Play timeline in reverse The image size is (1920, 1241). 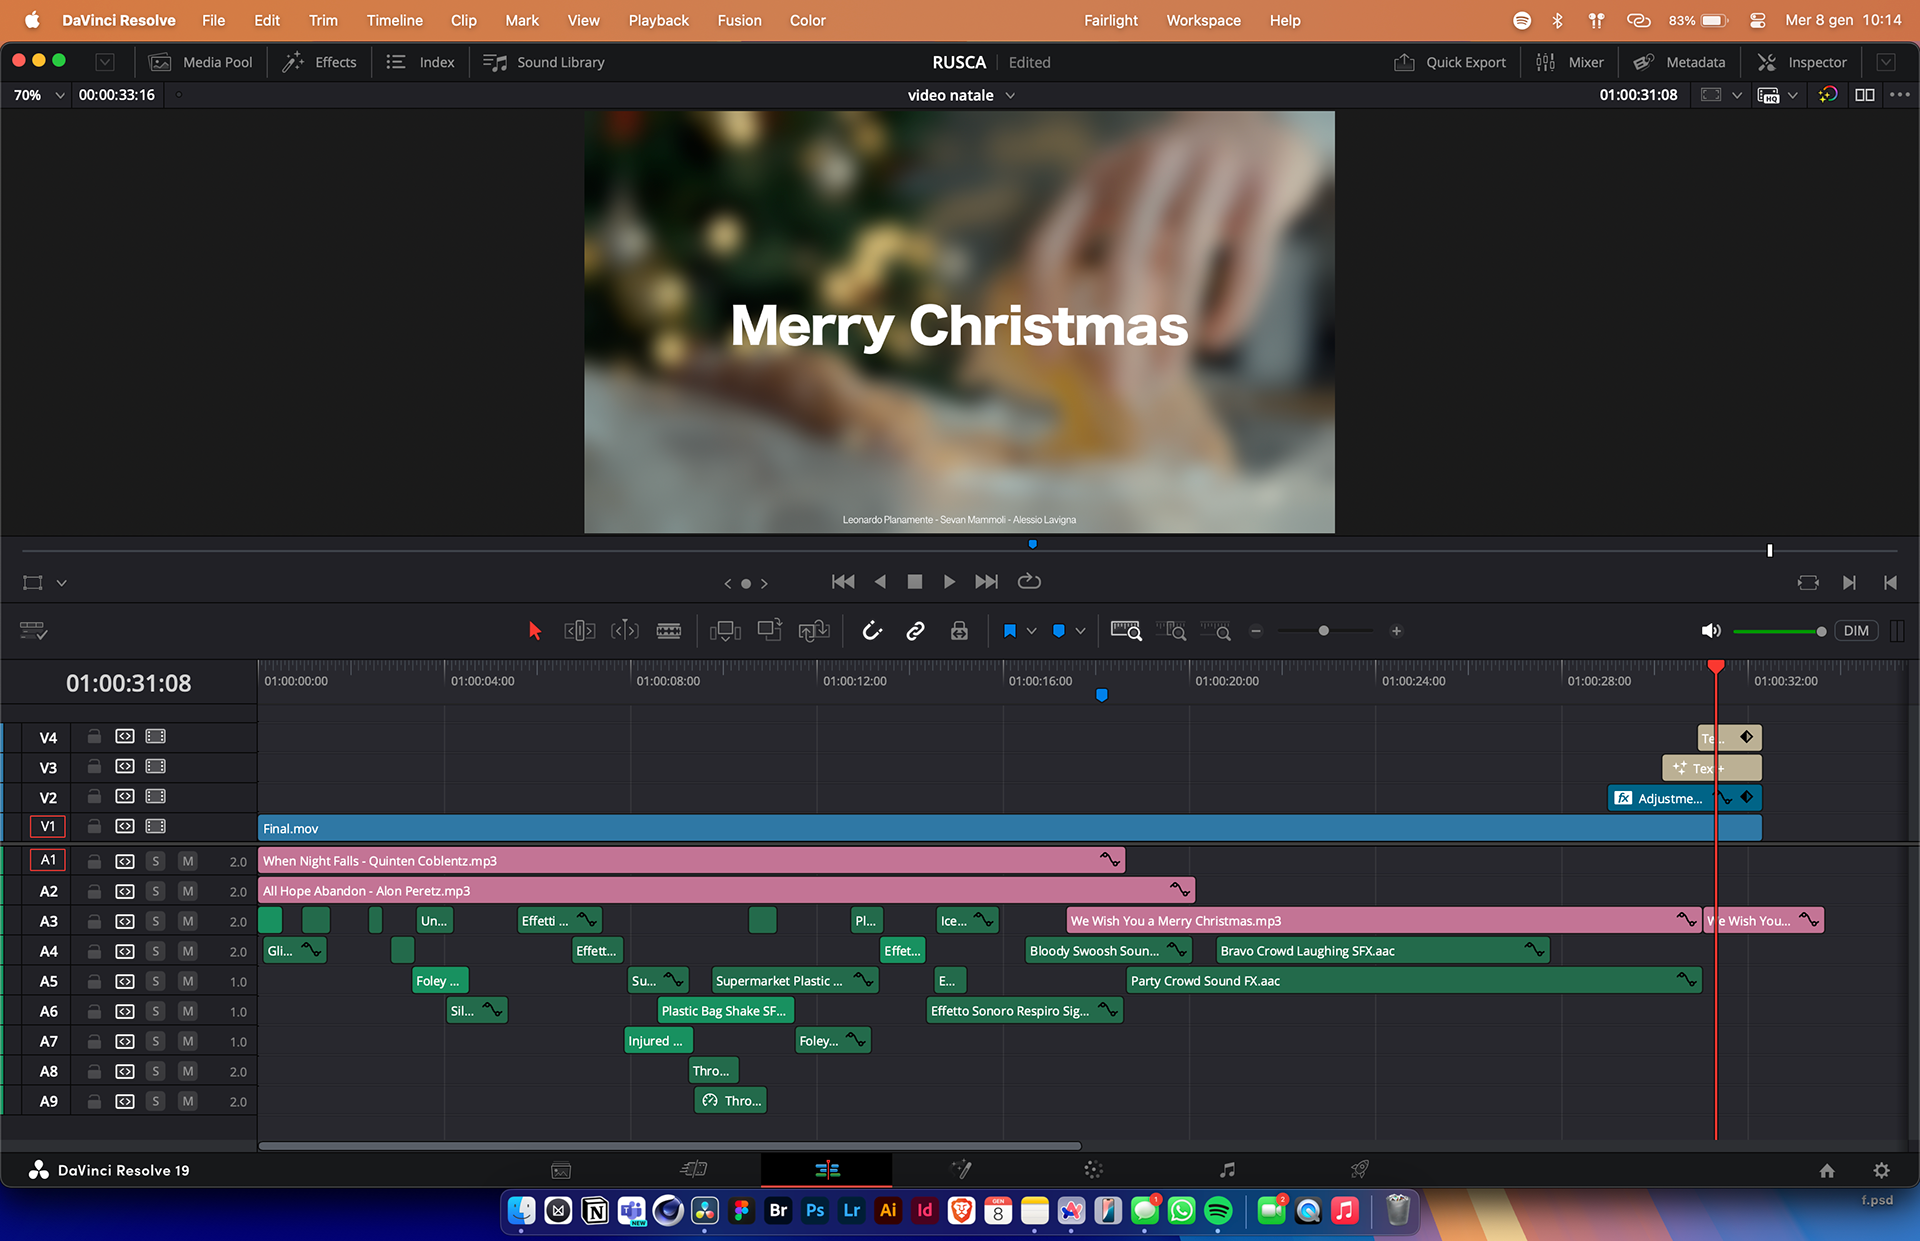pyautogui.click(x=880, y=582)
